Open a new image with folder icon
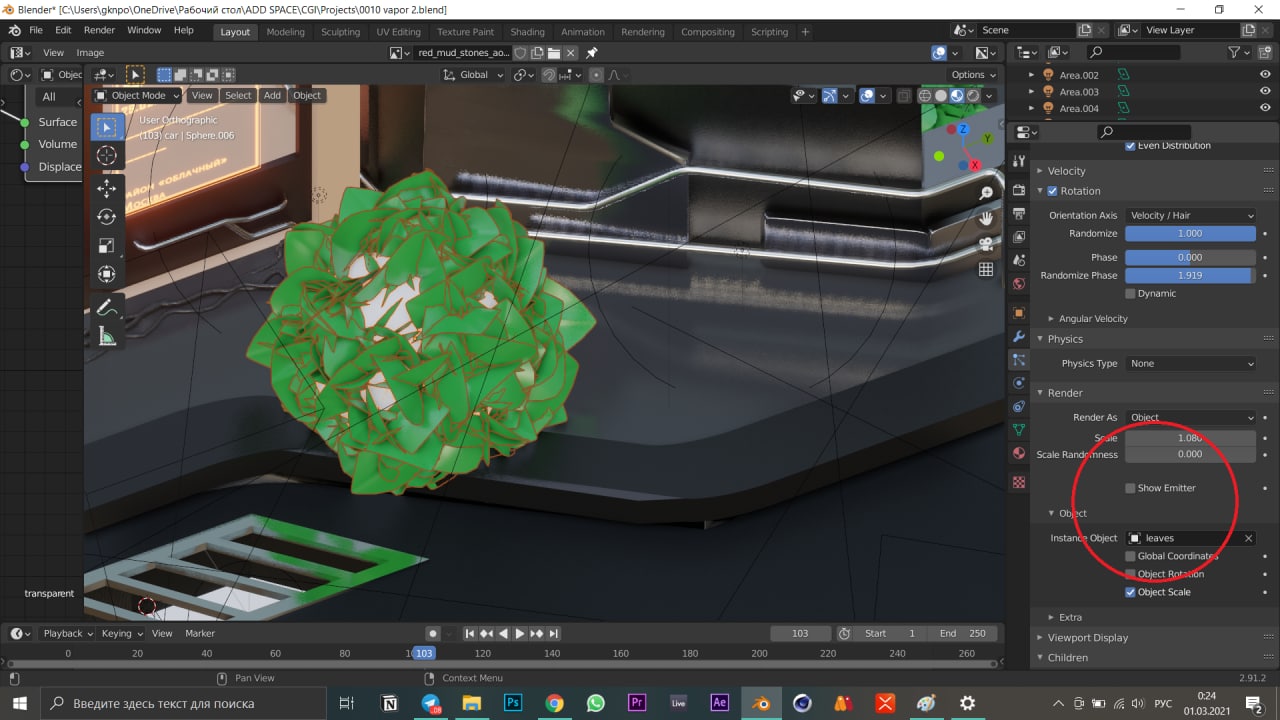The height and width of the screenshot is (720, 1280). pos(554,53)
